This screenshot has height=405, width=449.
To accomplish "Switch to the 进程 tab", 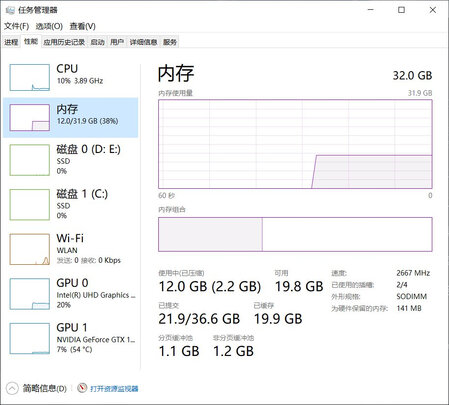I will tap(11, 42).
